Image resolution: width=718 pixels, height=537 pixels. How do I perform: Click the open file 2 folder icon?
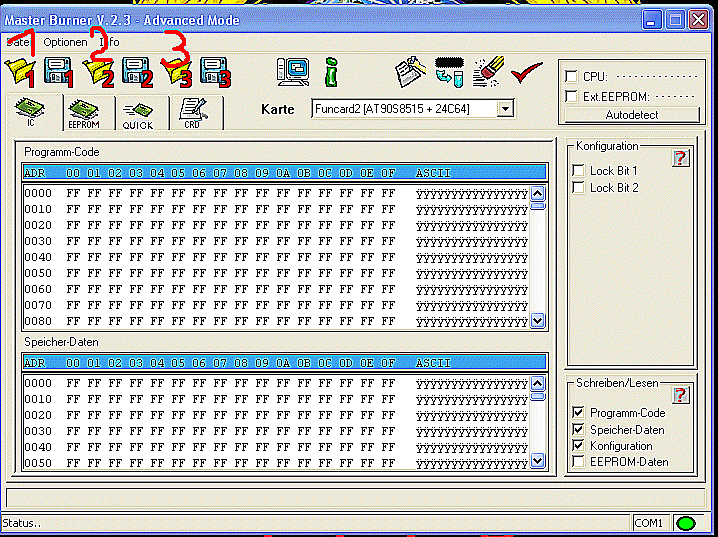click(x=96, y=69)
